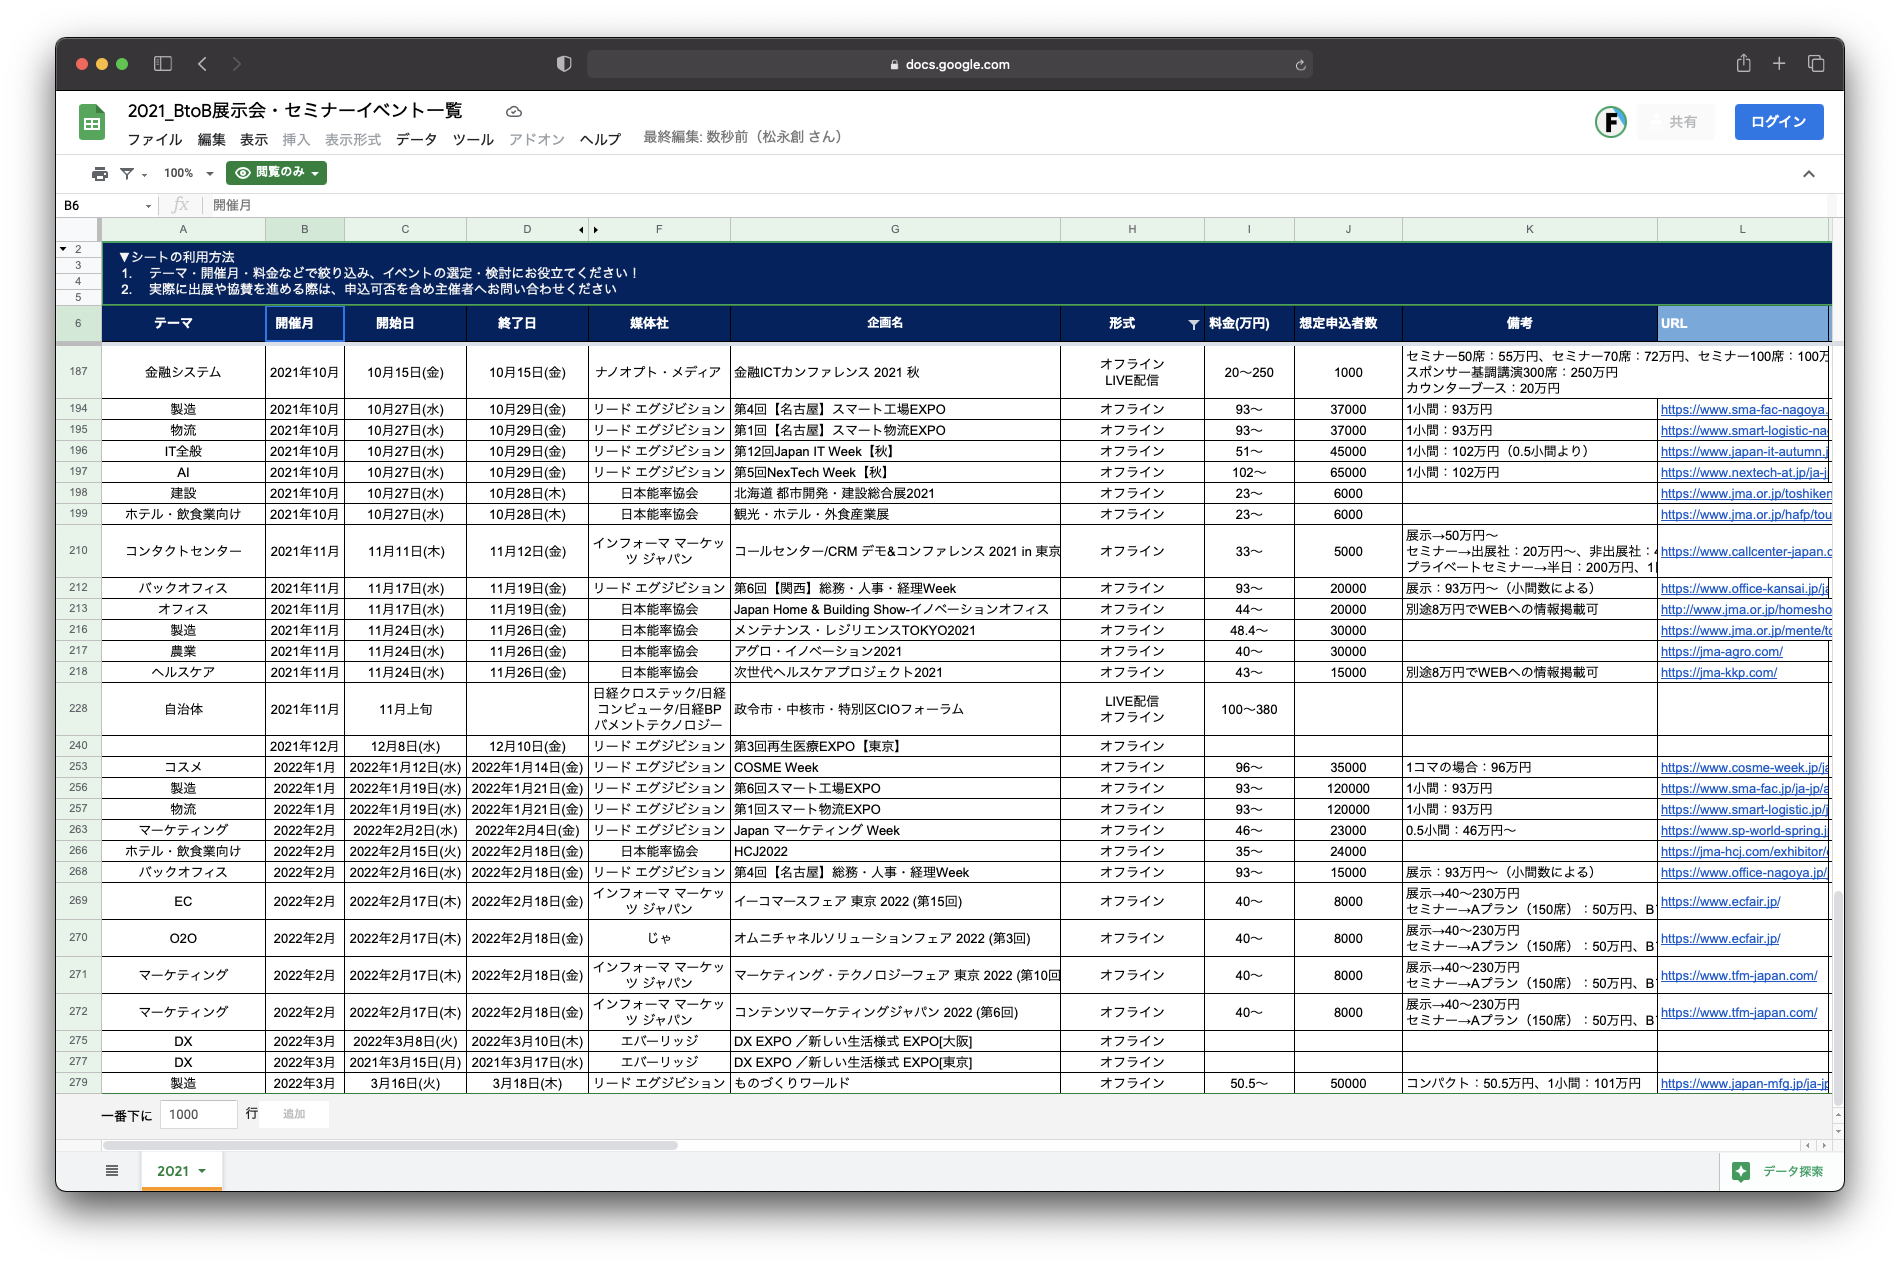
Task: Select row 187 header
Action: click(x=78, y=372)
